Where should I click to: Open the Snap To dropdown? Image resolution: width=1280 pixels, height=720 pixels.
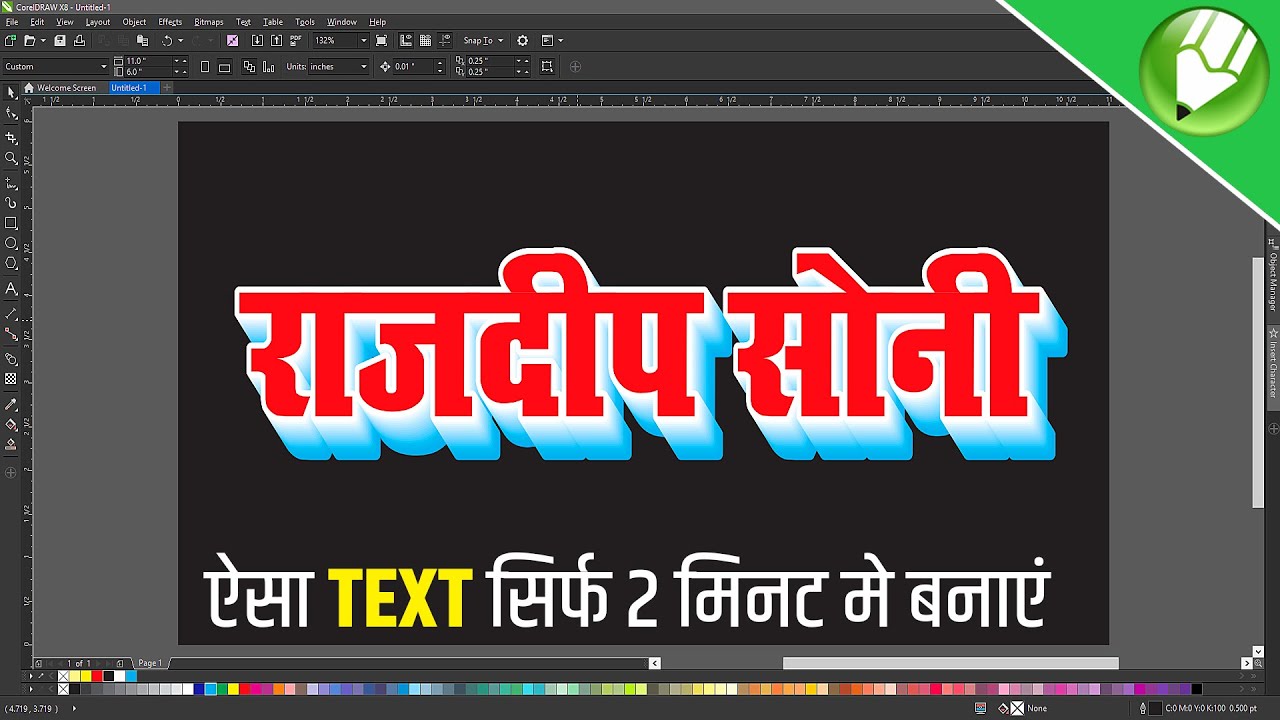[483, 41]
